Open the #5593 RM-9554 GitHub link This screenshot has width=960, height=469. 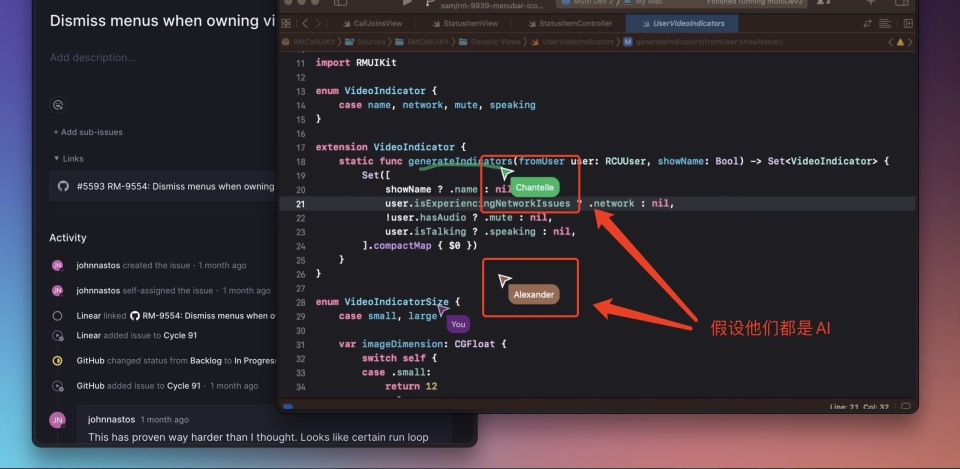coord(163,186)
